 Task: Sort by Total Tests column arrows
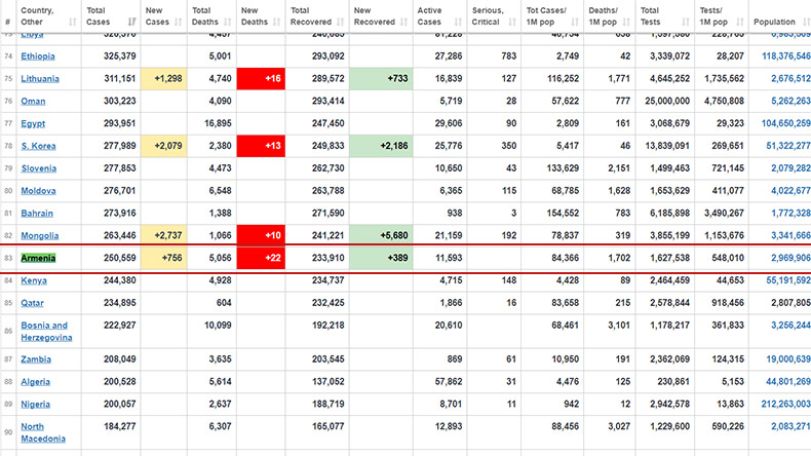point(686,22)
